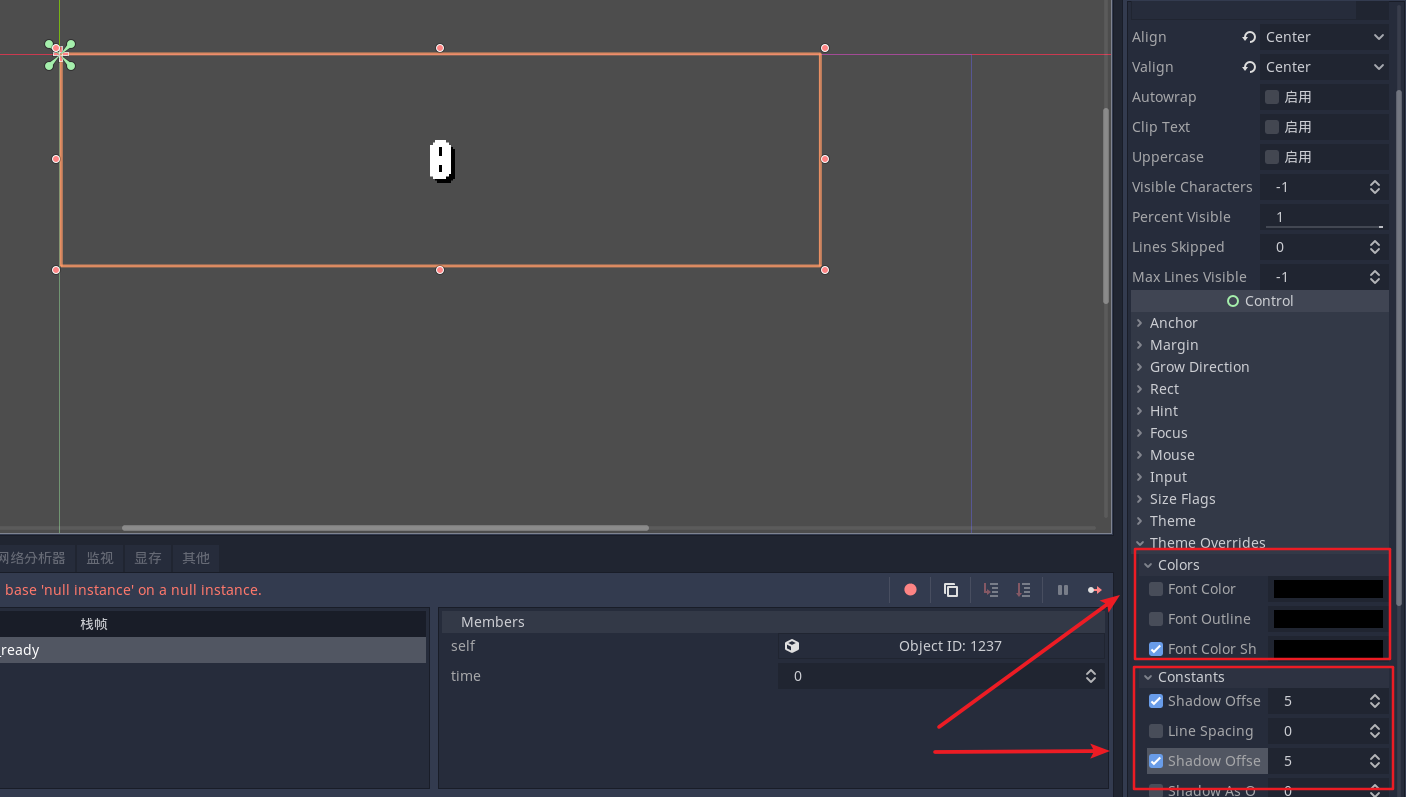This screenshot has width=1406, height=797.
Task: Click the null instance error message
Action: coord(133,590)
